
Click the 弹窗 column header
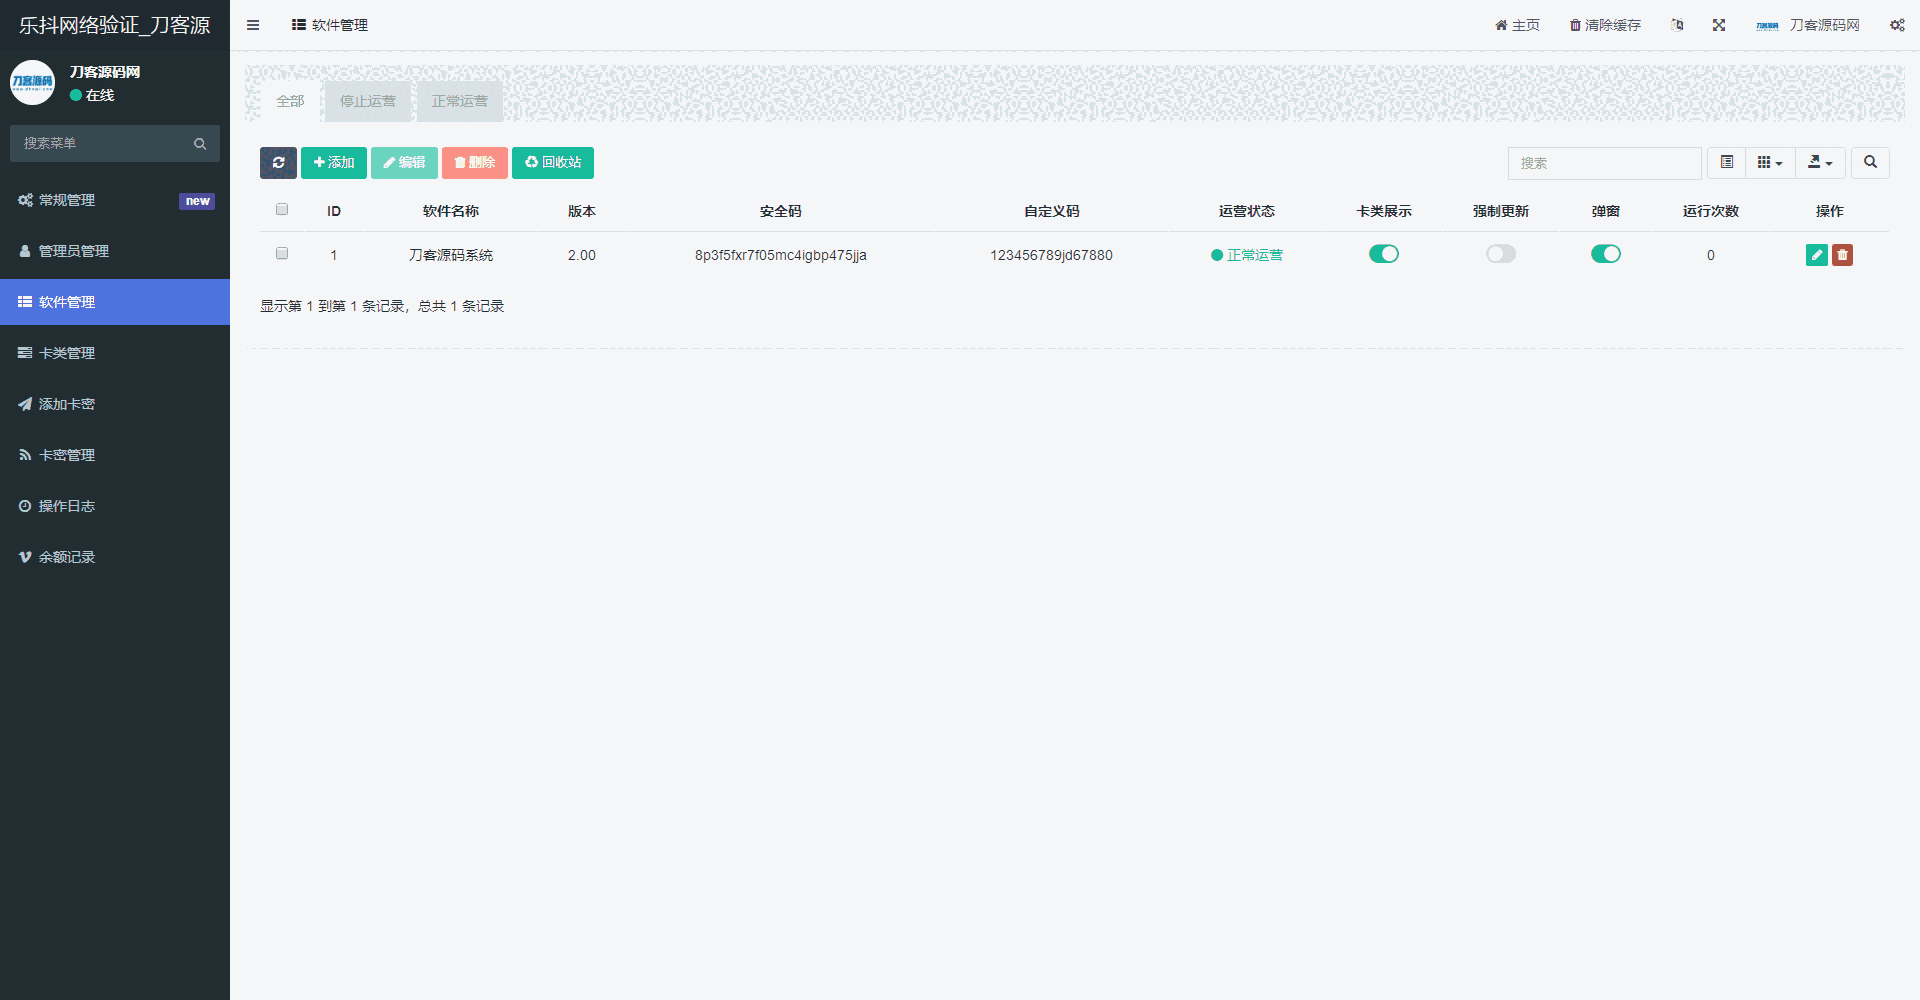click(x=1606, y=211)
